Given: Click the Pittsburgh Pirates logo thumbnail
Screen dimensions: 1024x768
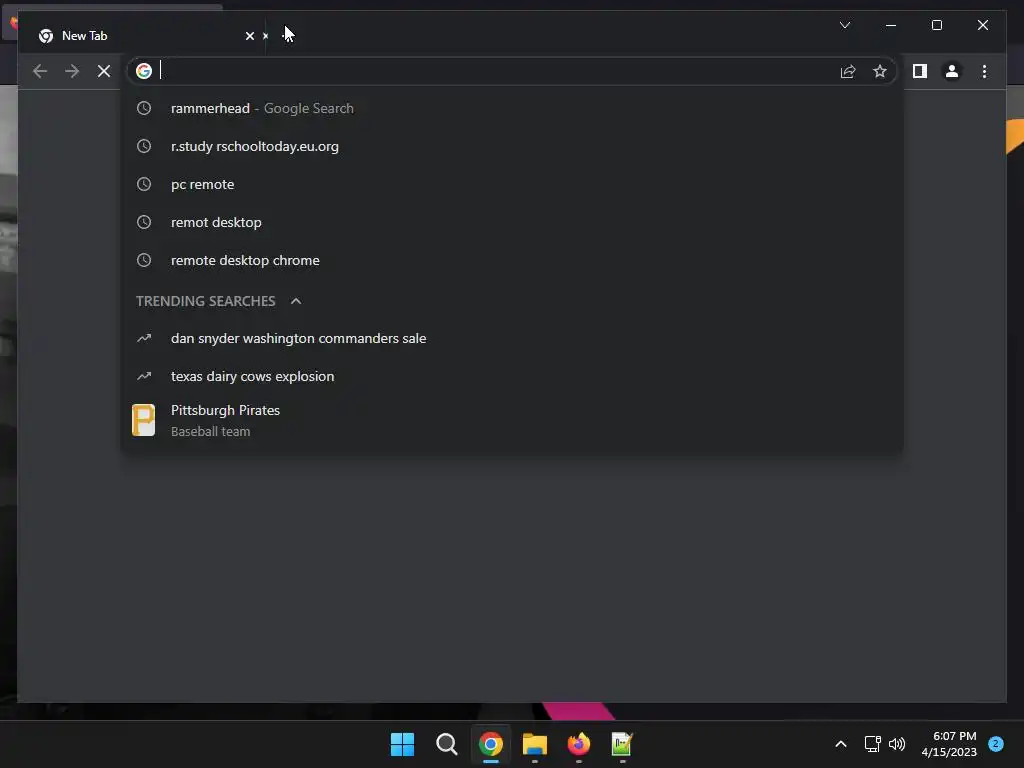Looking at the screenshot, I should [144, 420].
